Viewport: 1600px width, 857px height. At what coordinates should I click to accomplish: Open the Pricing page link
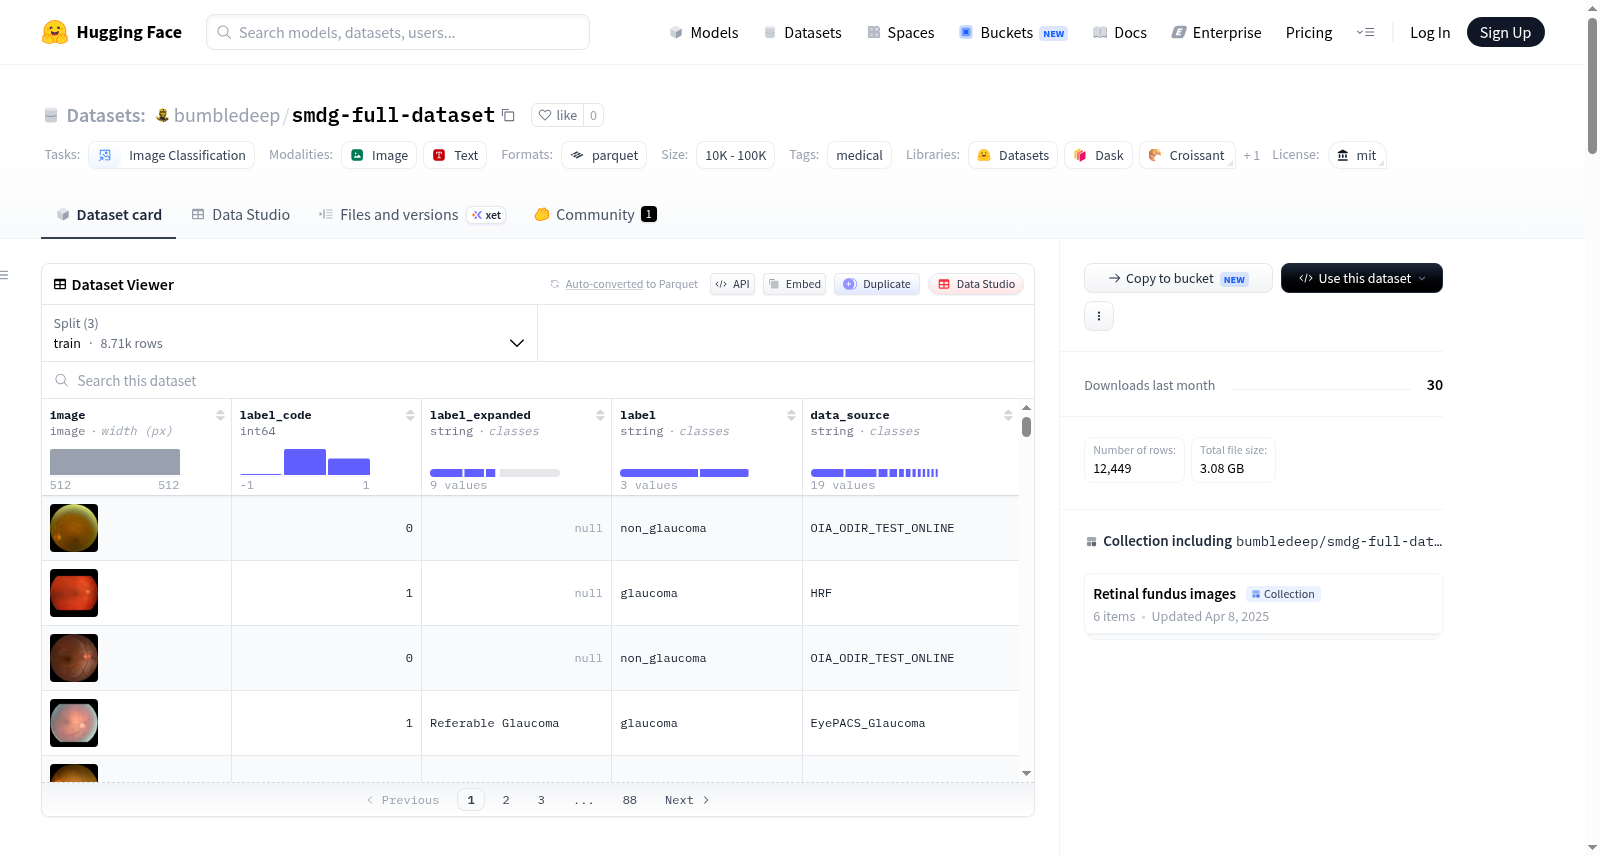[1309, 32]
